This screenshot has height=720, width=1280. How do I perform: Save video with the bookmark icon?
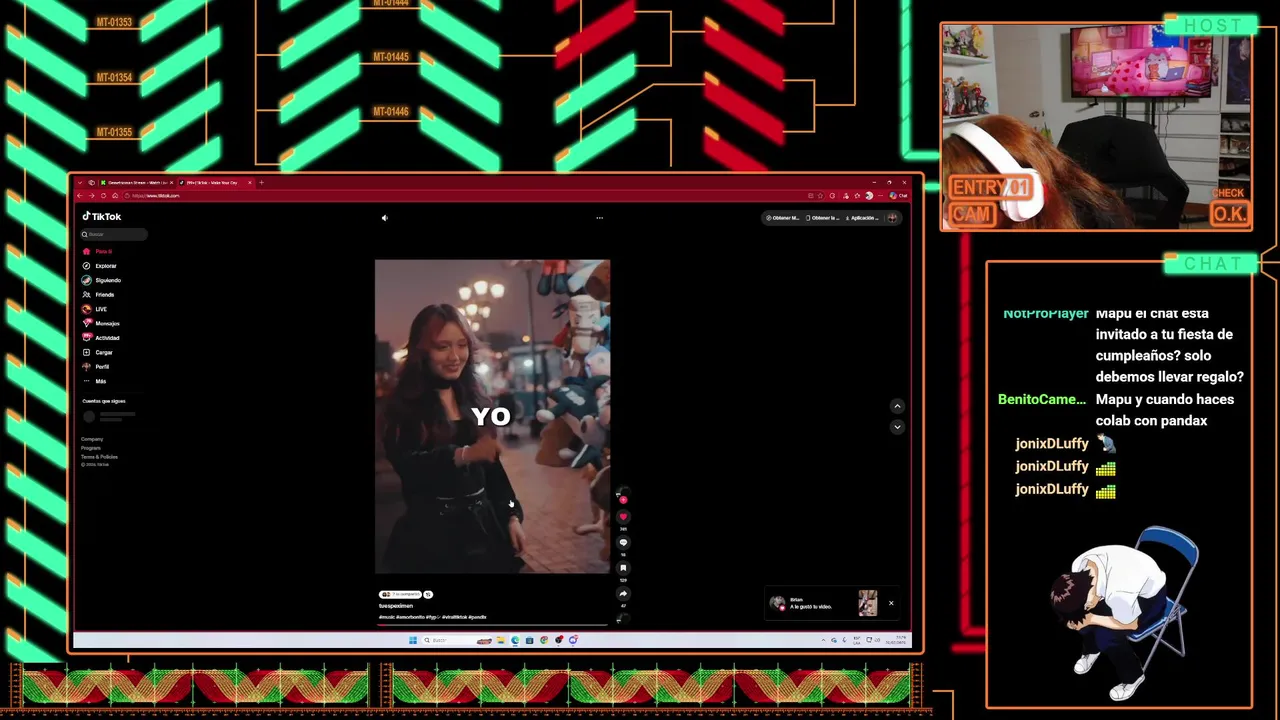coord(623,568)
